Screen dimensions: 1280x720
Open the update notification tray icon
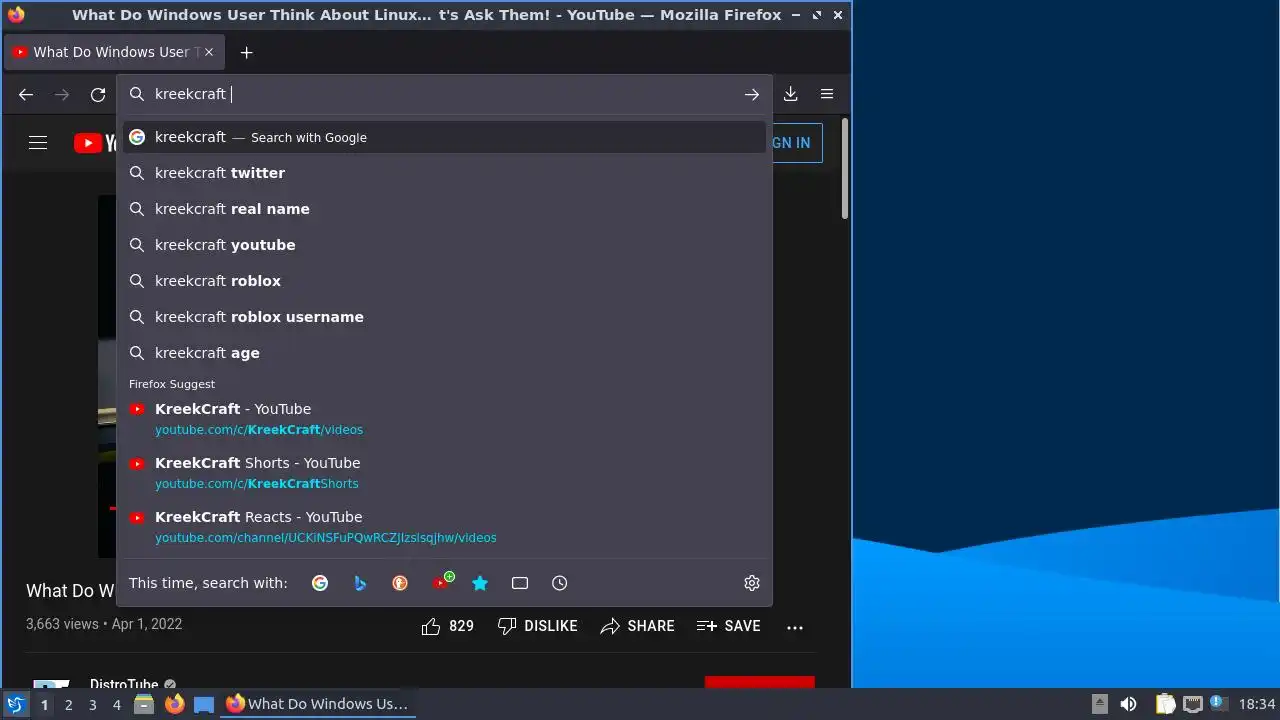[1218, 703]
